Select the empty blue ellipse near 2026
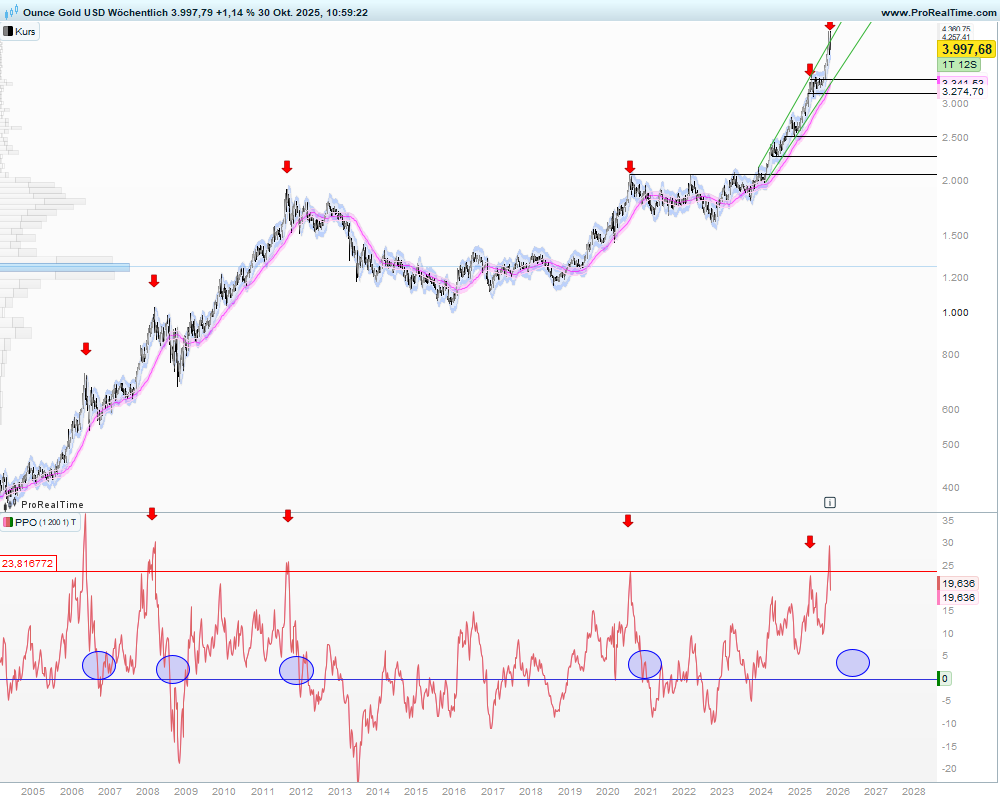Screen dimensions: 1000x800 click(852, 662)
